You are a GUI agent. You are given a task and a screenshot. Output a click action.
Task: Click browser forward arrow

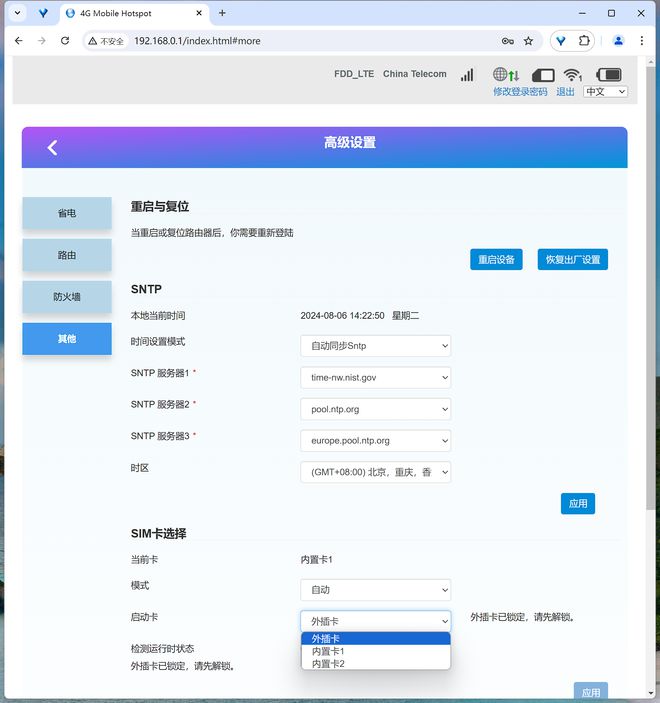click(x=42, y=41)
